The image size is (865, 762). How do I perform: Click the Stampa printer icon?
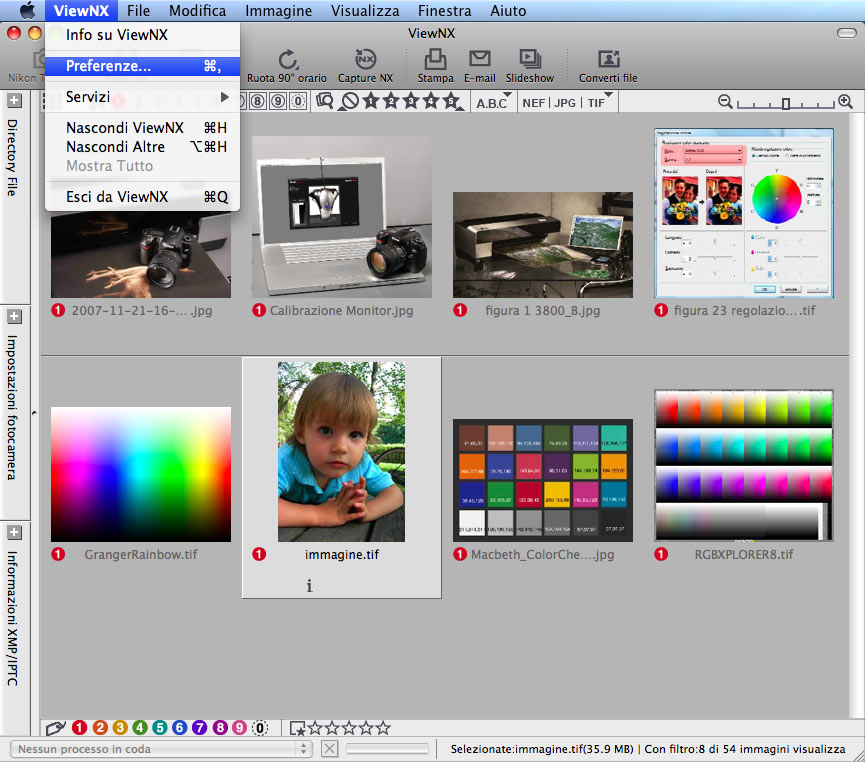tap(435, 59)
